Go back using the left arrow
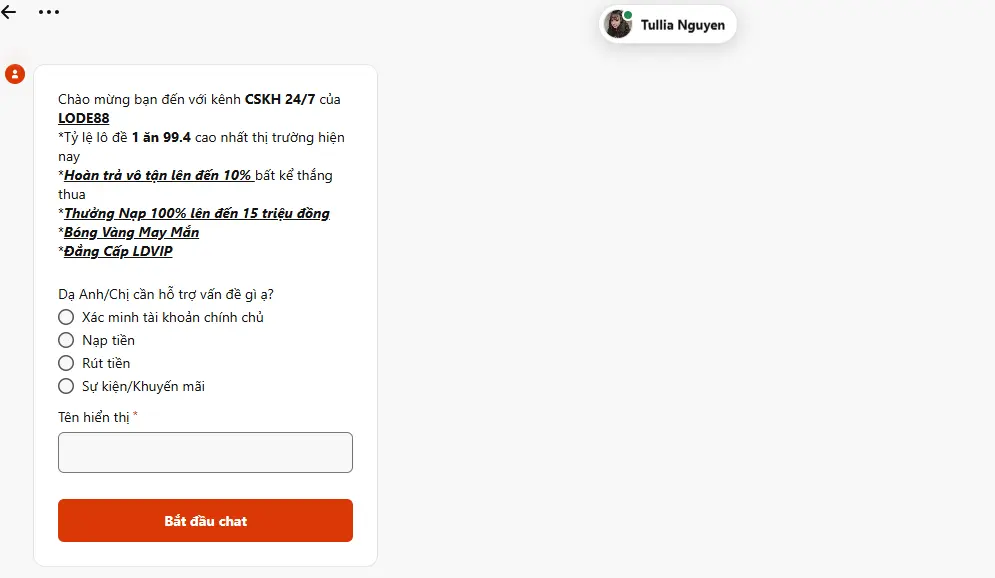 (8, 11)
